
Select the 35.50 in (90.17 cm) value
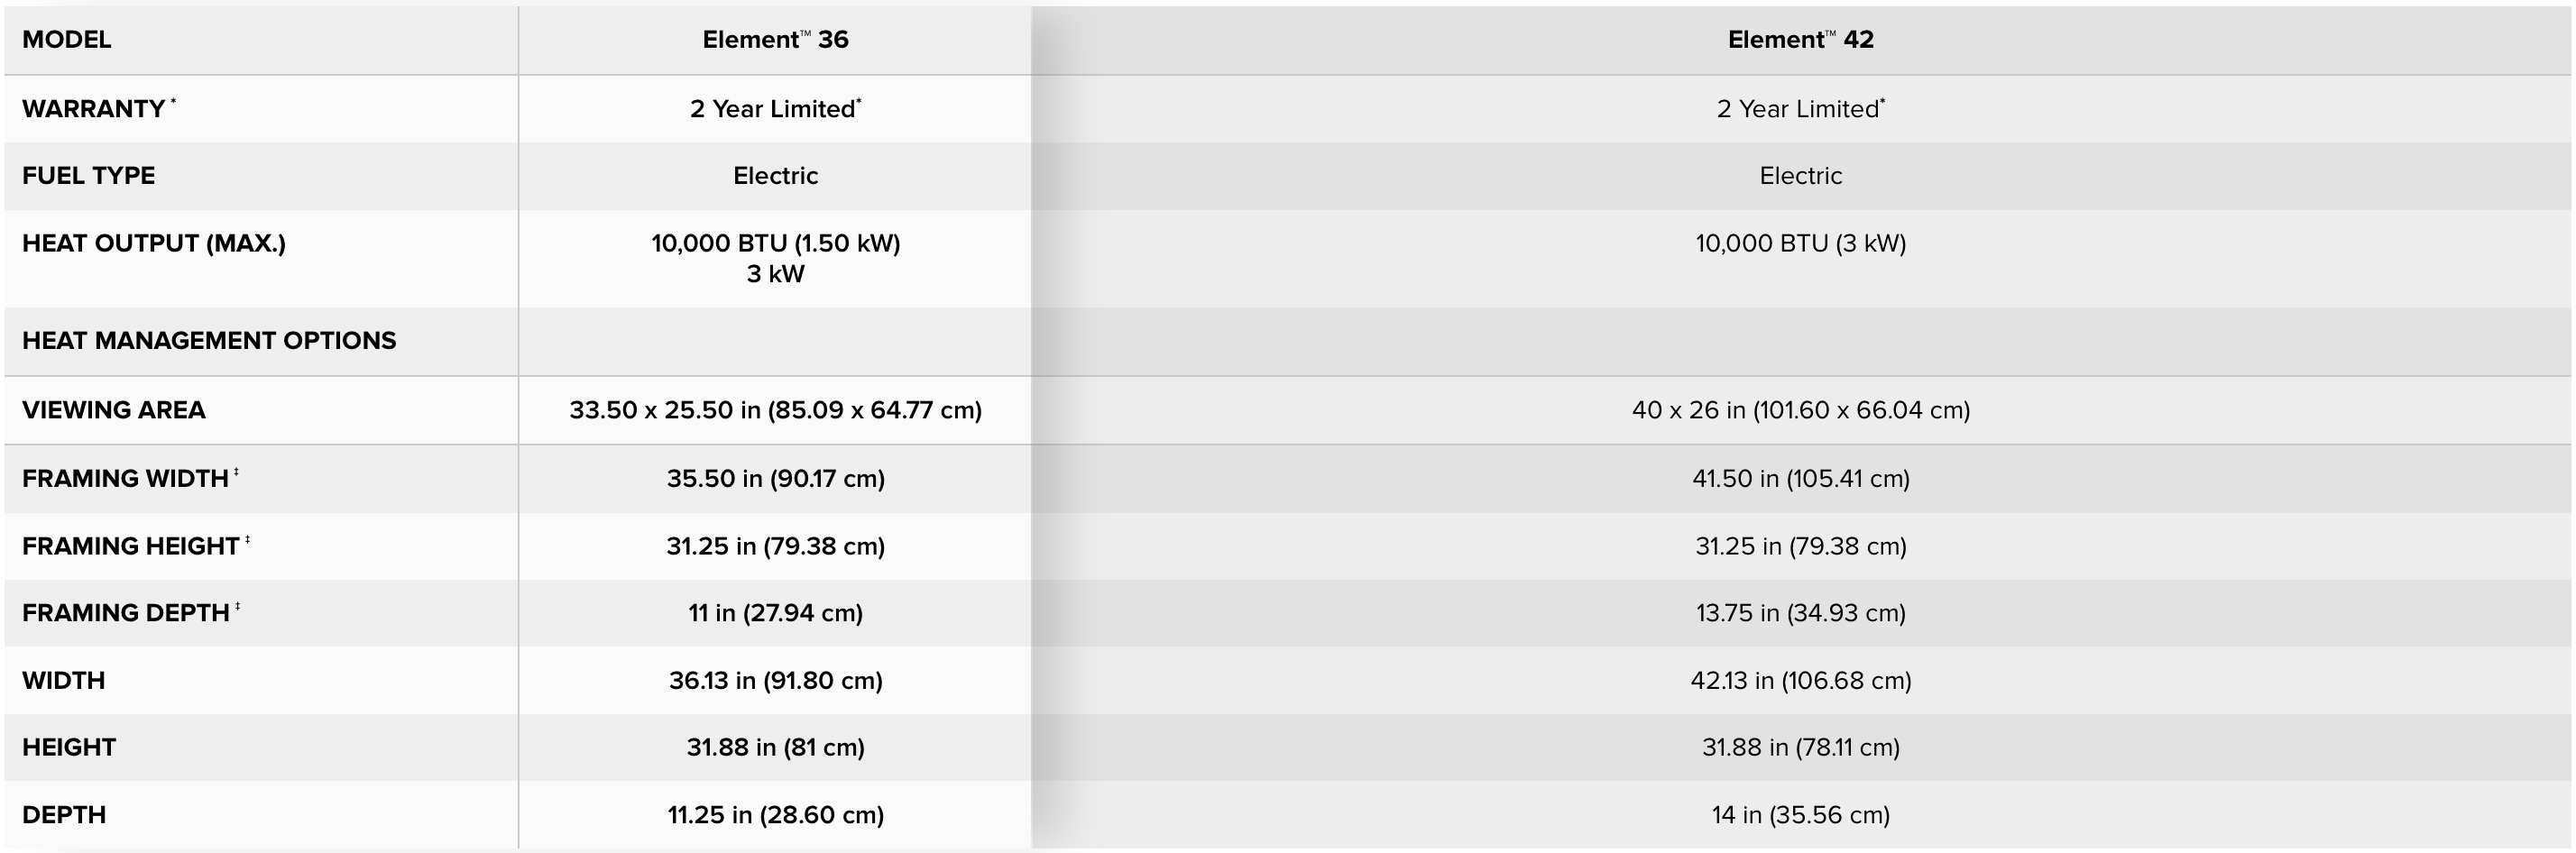(x=775, y=479)
